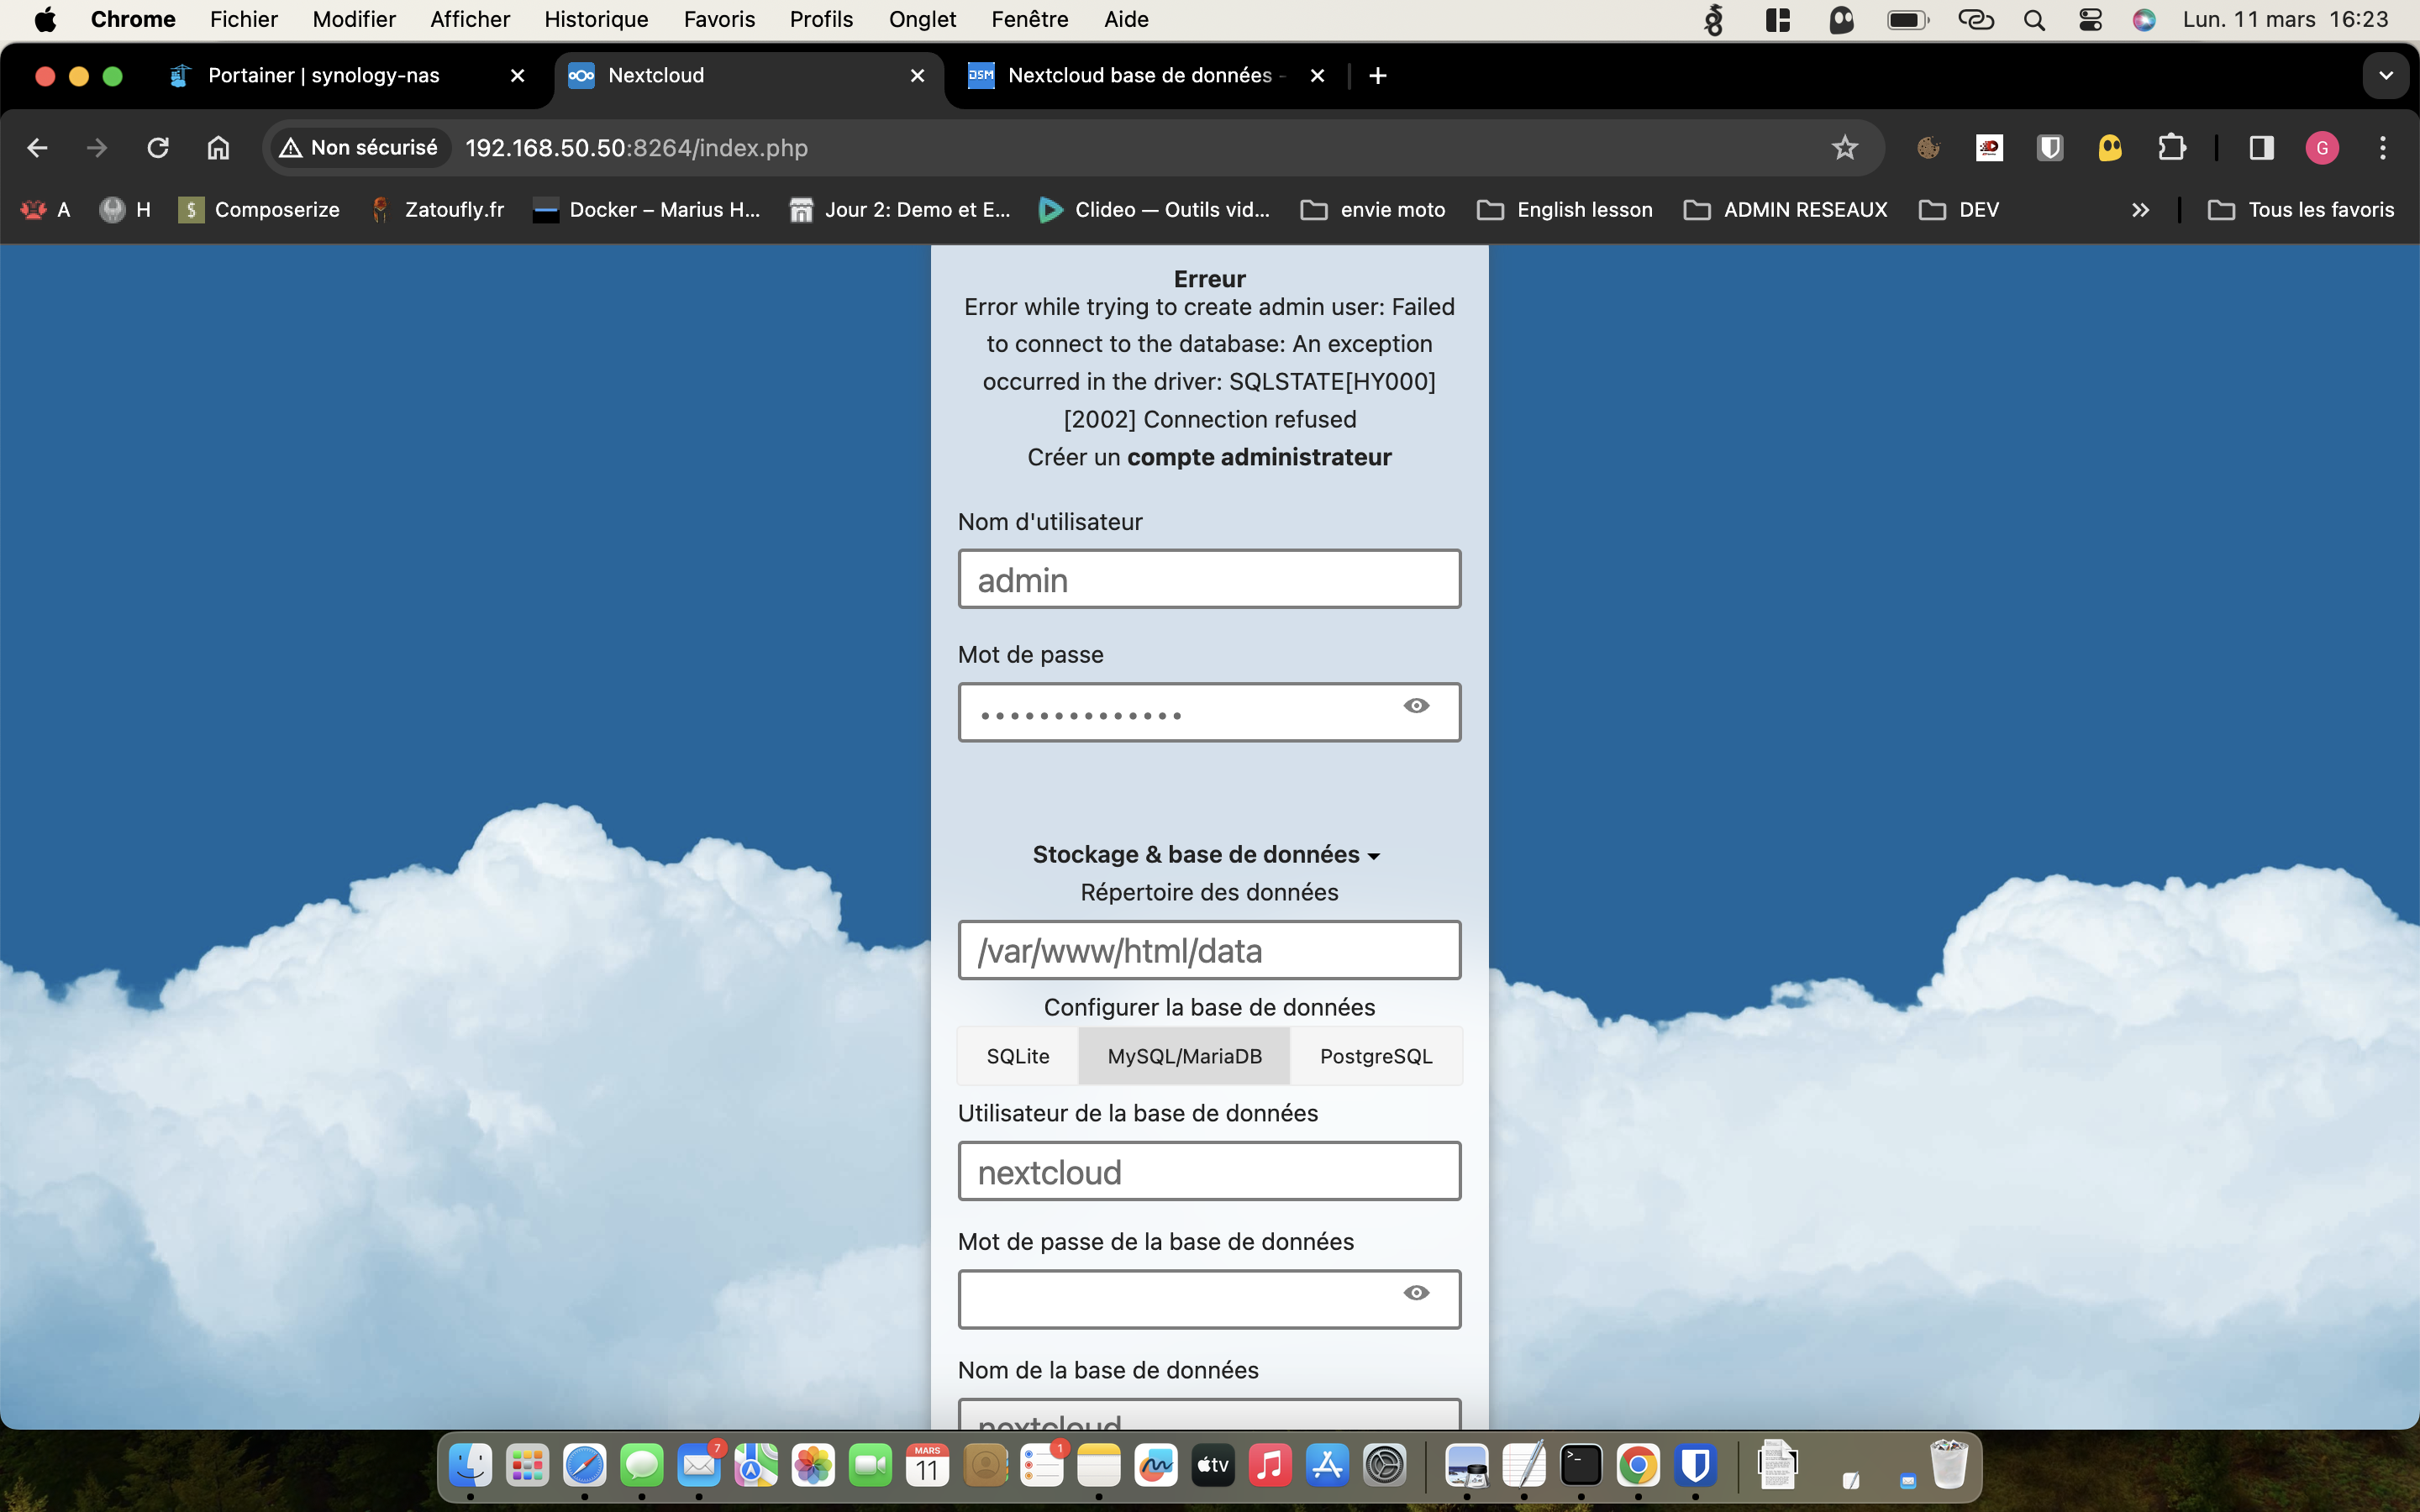Viewport: 2420px width, 1512px height.
Task: Show the database password with eye icon
Action: tap(1416, 1293)
